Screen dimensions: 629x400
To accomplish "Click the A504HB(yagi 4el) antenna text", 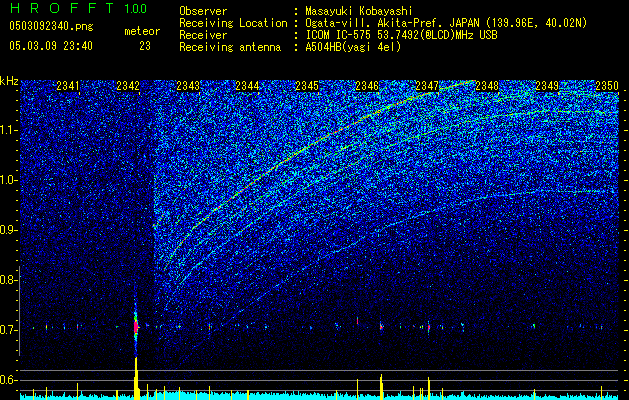I will (353, 47).
